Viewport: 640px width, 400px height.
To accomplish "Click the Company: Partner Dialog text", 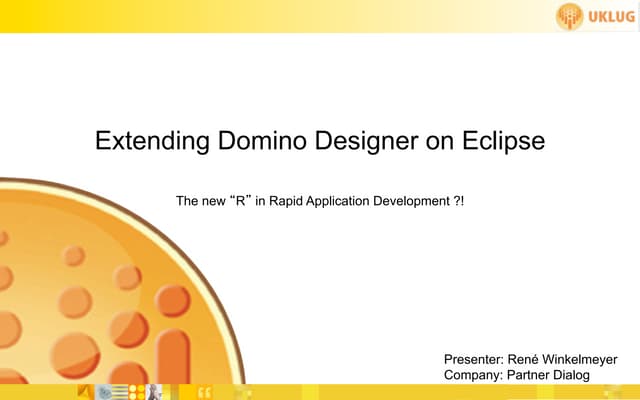I will 516,375.
